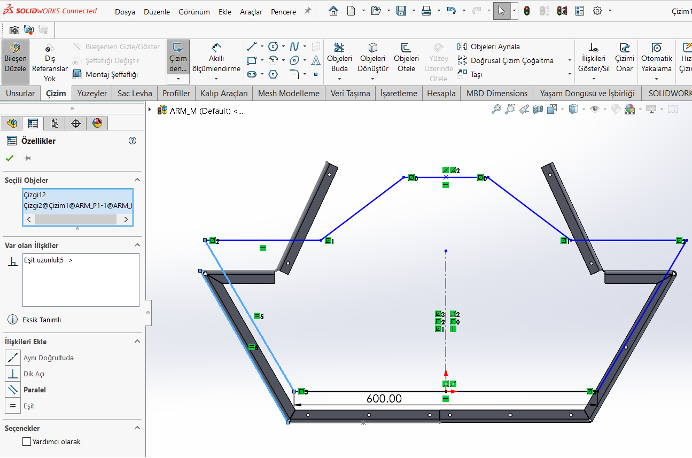
Task: Add the Paralel relation
Action: click(26, 390)
